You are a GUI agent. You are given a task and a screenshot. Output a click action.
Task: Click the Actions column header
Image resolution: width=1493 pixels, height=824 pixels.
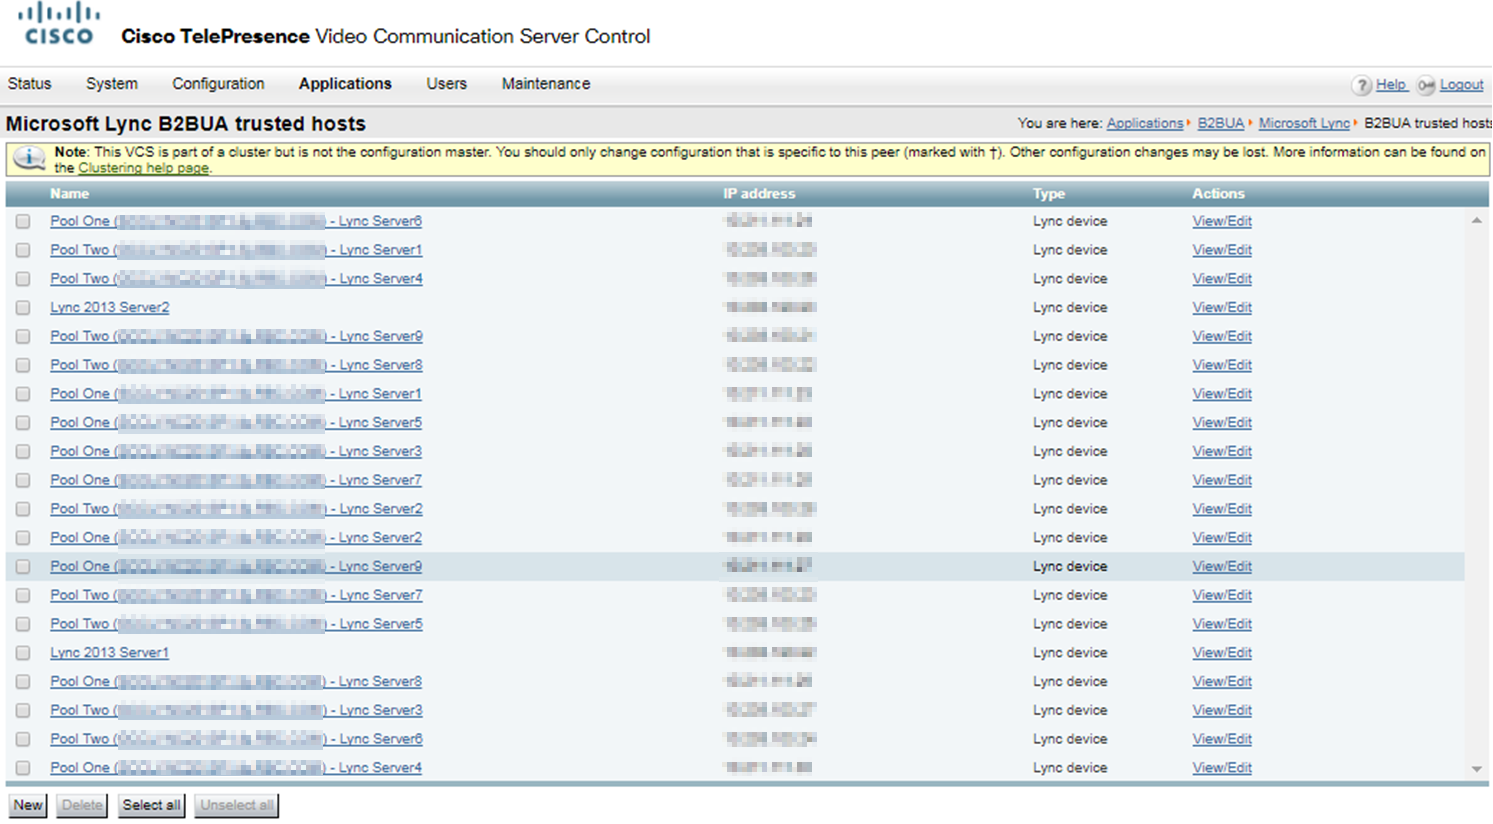1218,194
